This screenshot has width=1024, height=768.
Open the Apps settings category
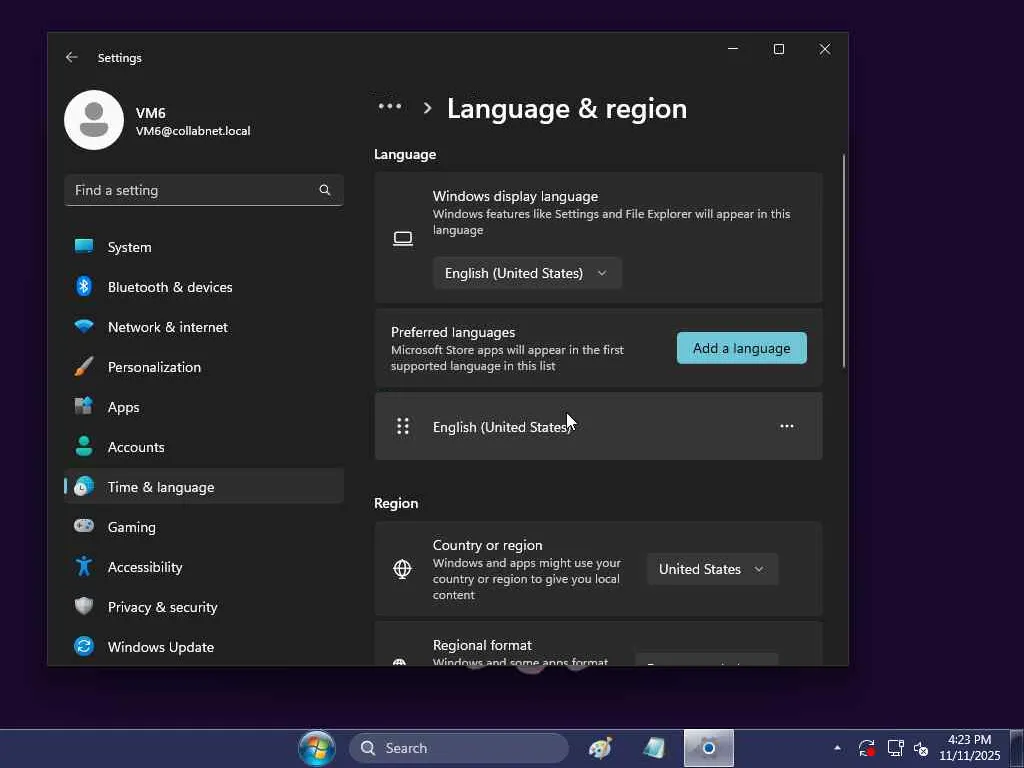click(204, 407)
